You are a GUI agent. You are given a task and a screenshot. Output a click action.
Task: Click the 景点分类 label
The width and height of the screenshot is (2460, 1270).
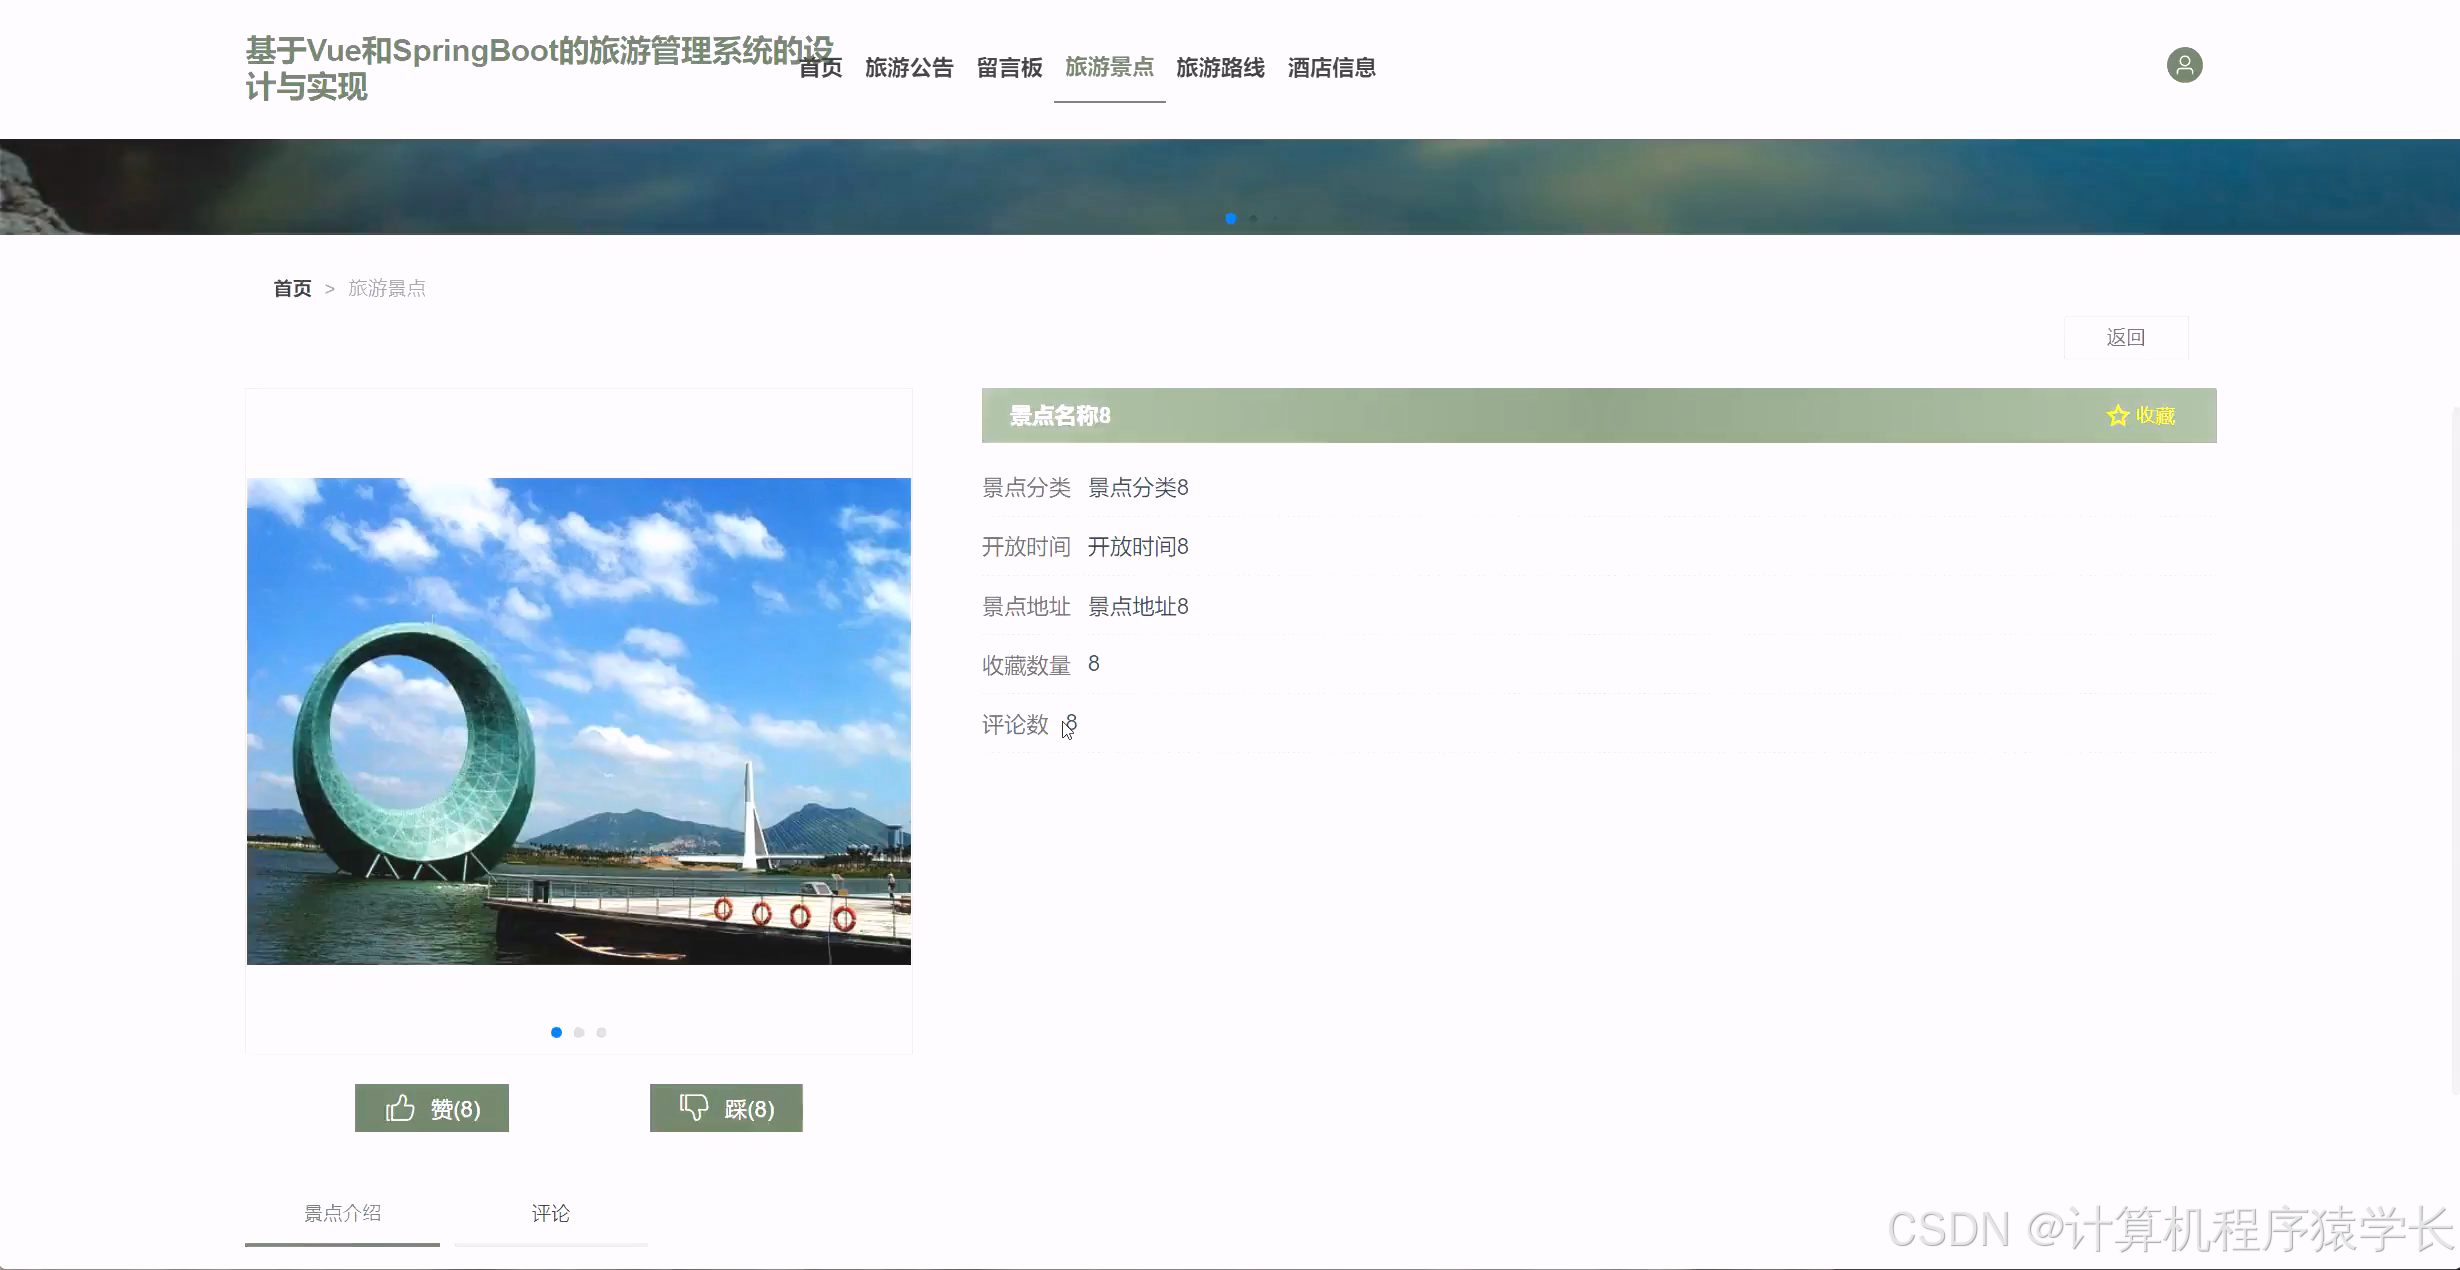(1026, 488)
